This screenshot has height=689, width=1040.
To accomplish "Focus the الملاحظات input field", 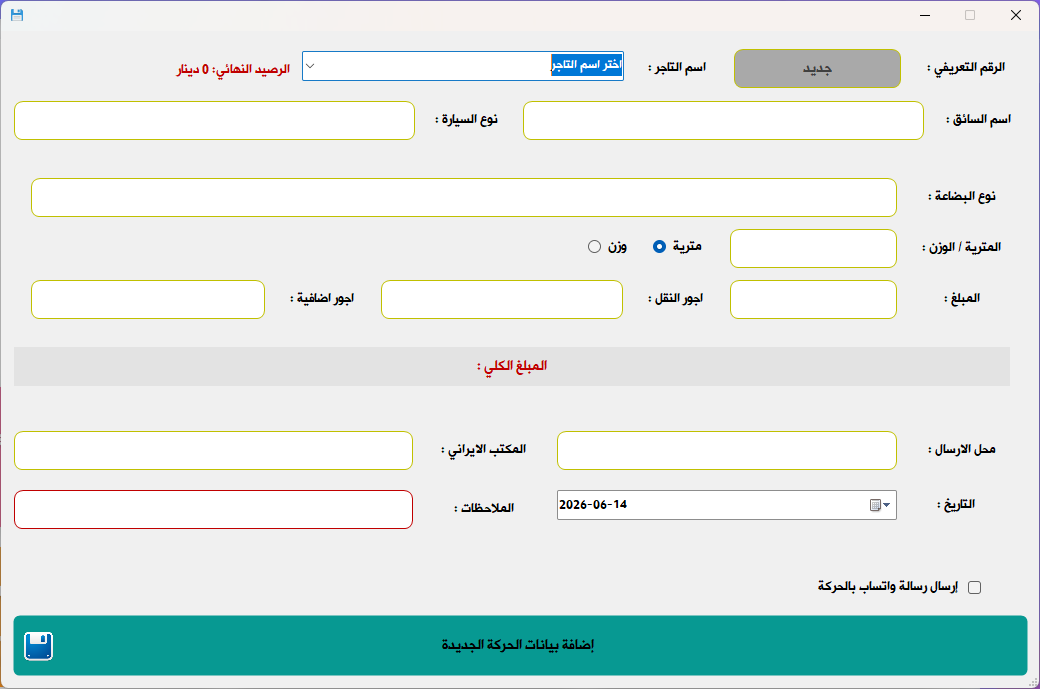I will (x=214, y=510).
